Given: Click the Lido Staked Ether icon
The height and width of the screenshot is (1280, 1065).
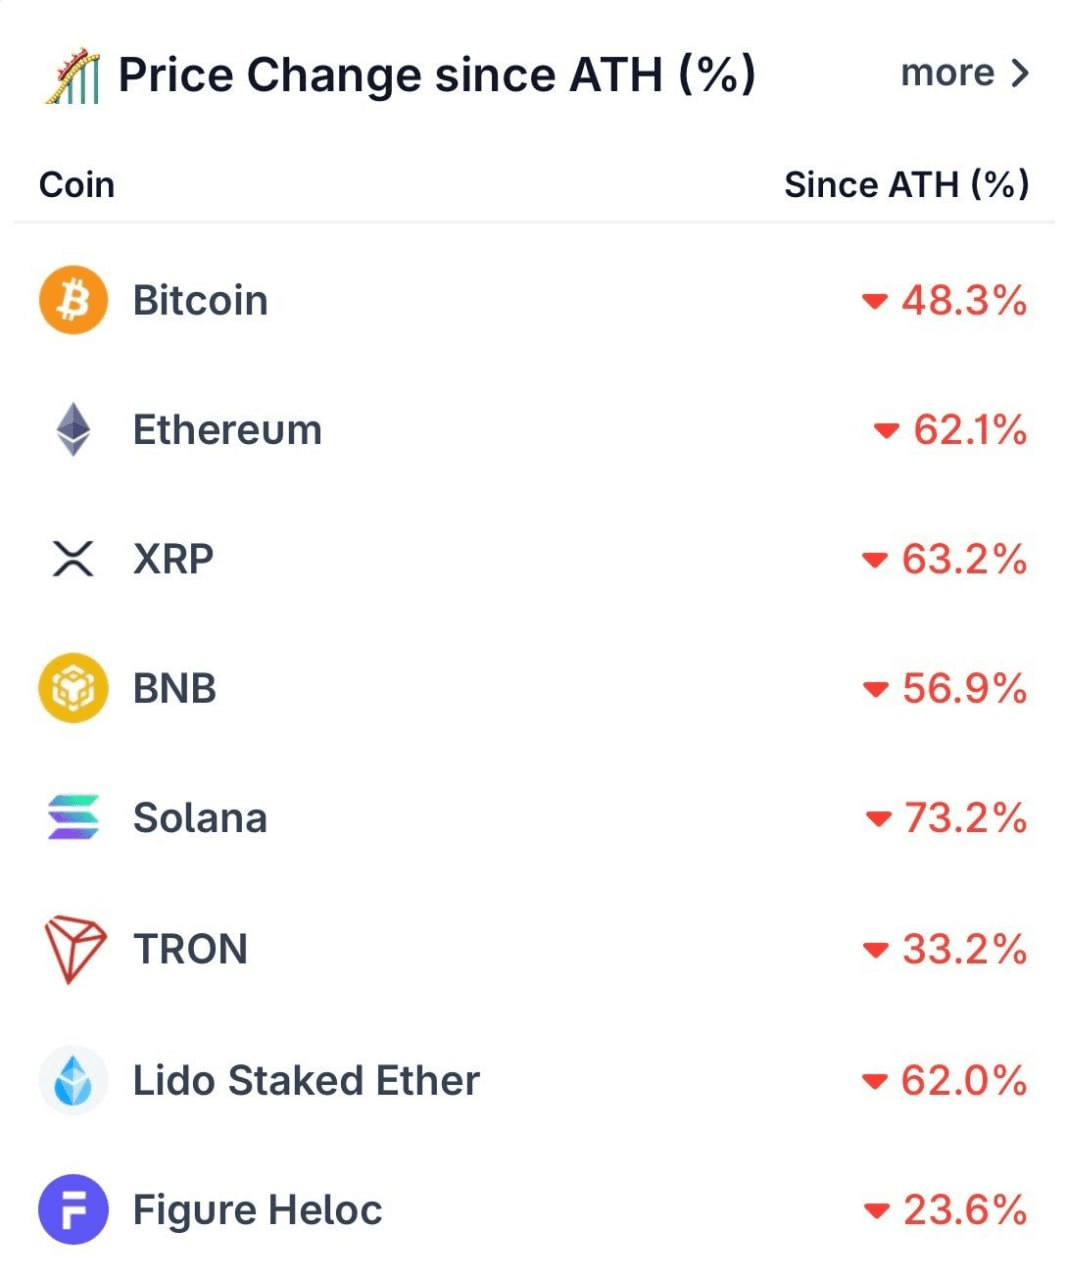Looking at the screenshot, I should [x=73, y=1080].
